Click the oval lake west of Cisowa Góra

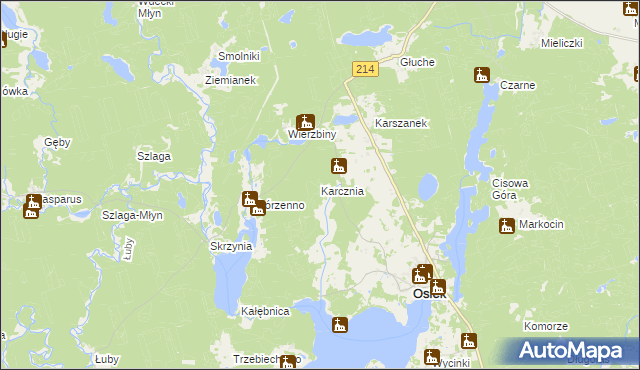coord(428,187)
